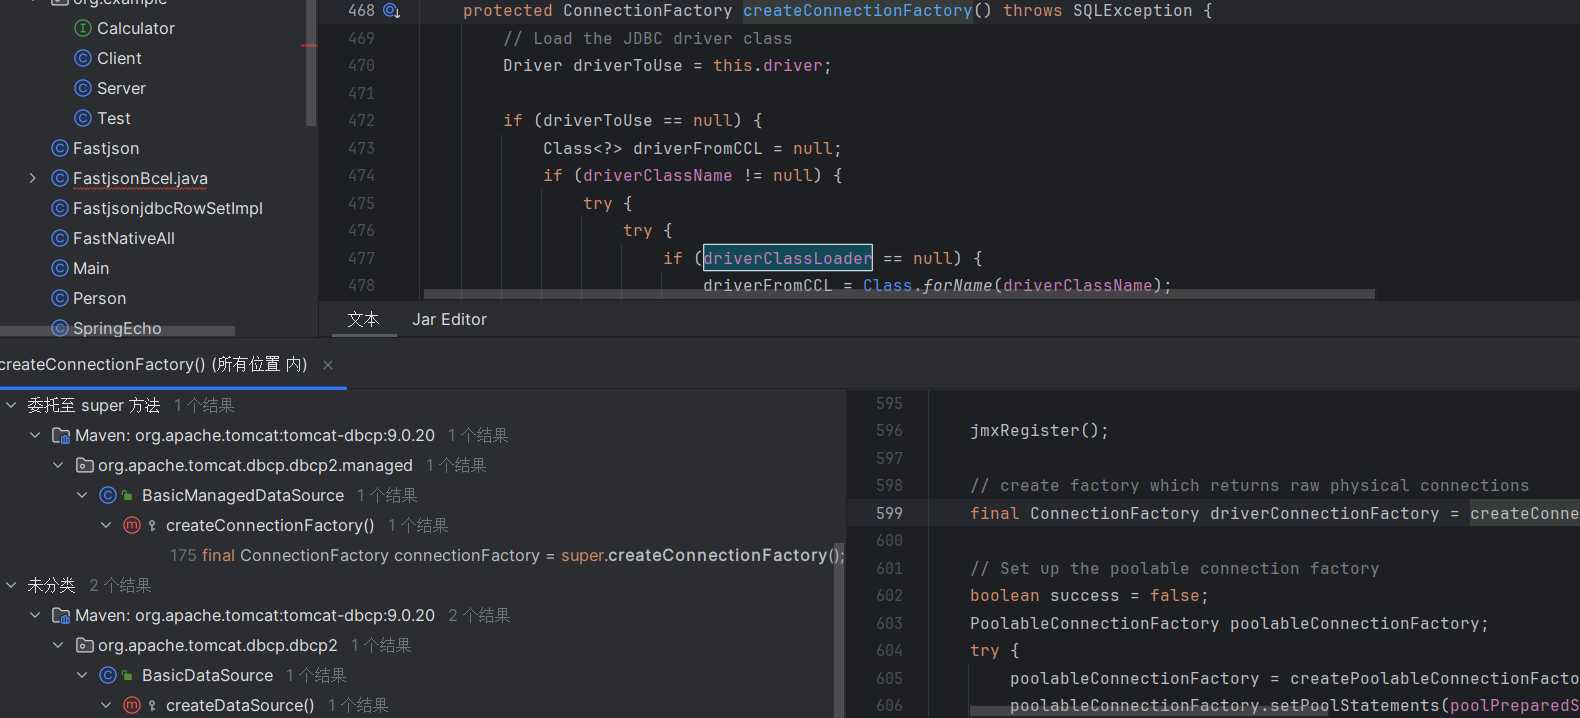Collapse the BasicDataSource results node
This screenshot has width=1580, height=718.
click(x=82, y=675)
